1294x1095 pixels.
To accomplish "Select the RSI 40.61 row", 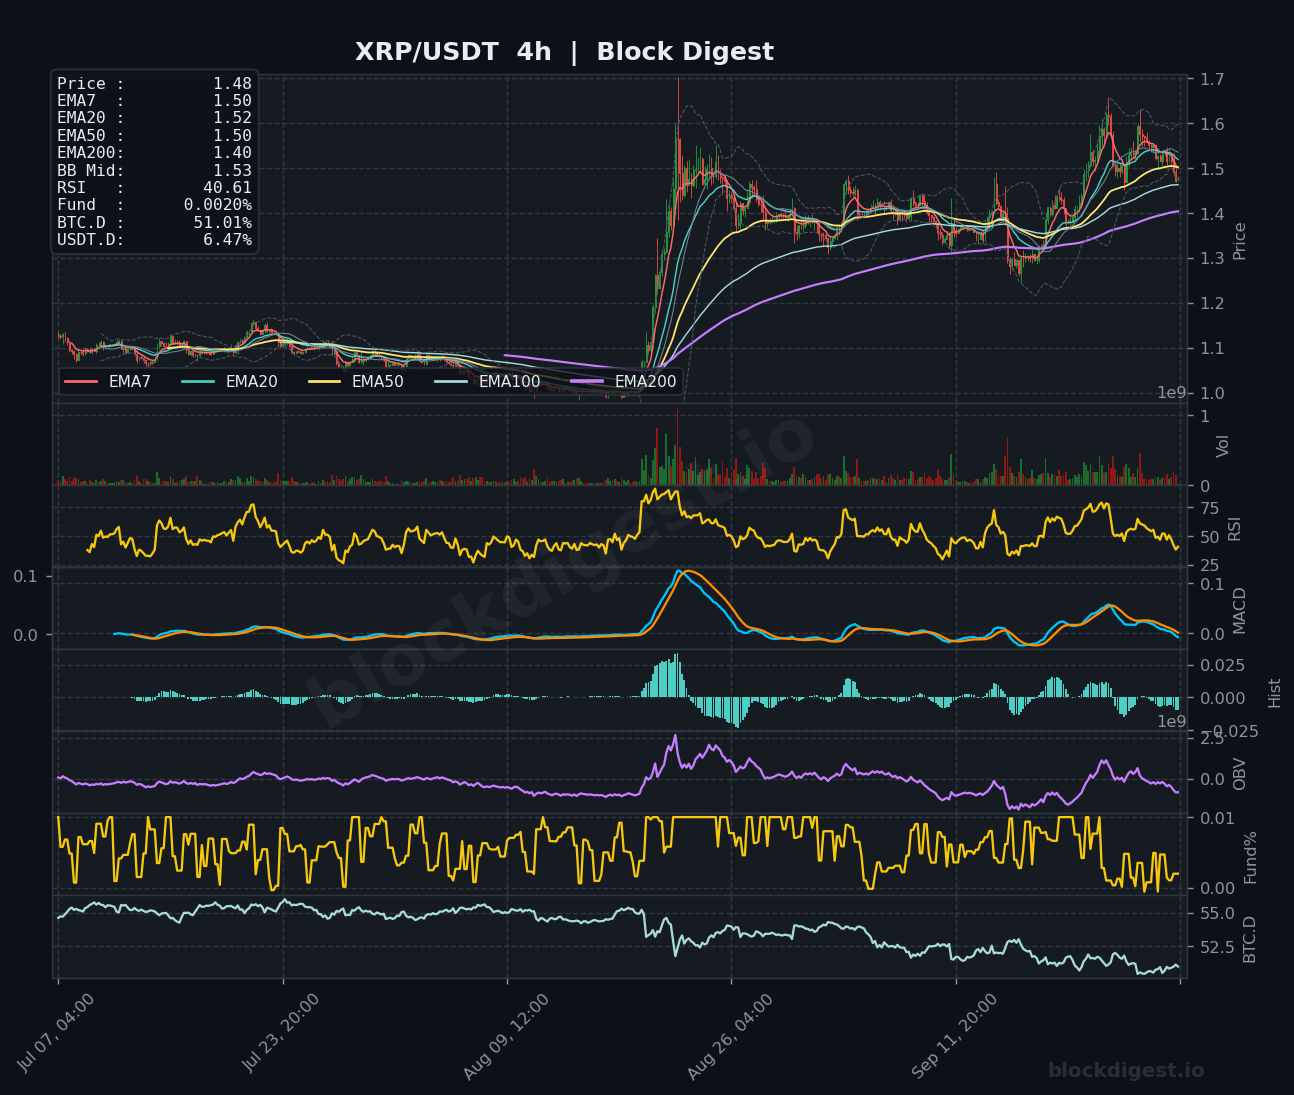I will click(x=154, y=188).
